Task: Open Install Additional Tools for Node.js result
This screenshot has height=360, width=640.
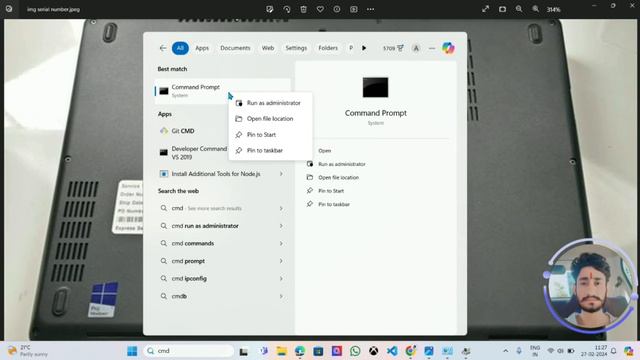Action: coord(215,174)
